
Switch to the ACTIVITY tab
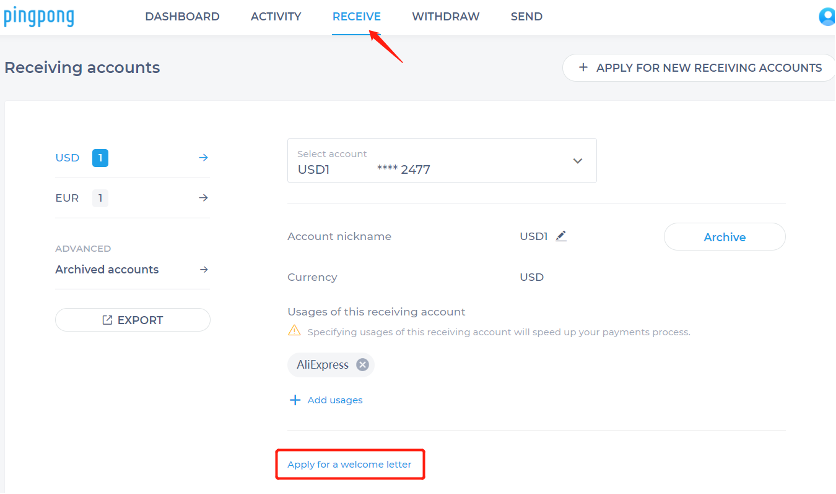[x=276, y=17]
